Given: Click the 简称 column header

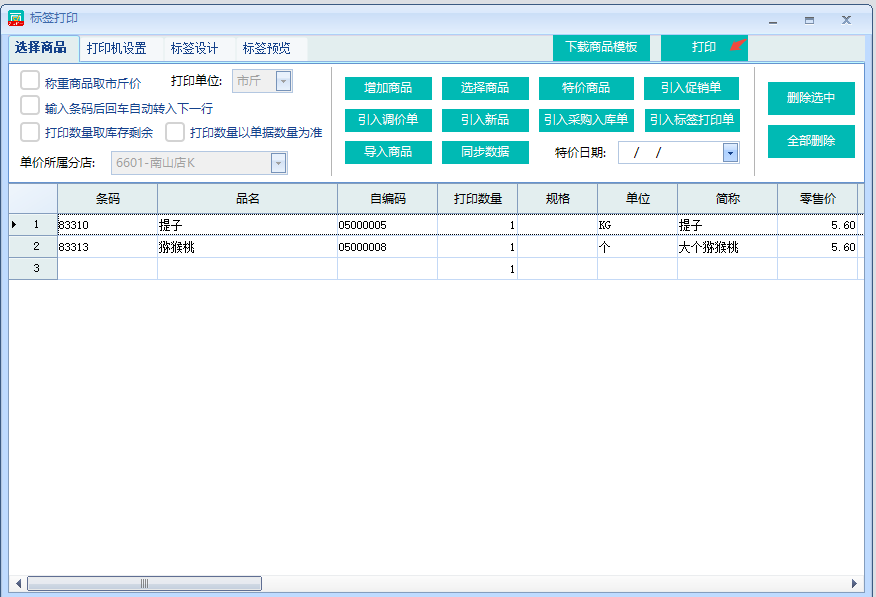Looking at the screenshot, I should (727, 199).
